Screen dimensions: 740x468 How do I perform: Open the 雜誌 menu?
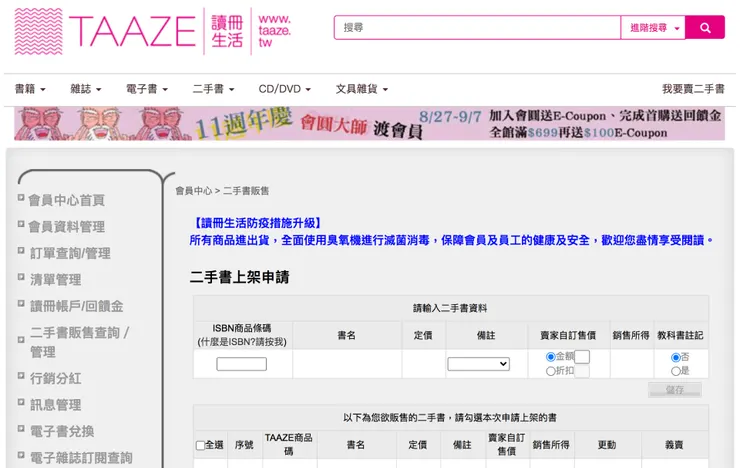(86, 89)
